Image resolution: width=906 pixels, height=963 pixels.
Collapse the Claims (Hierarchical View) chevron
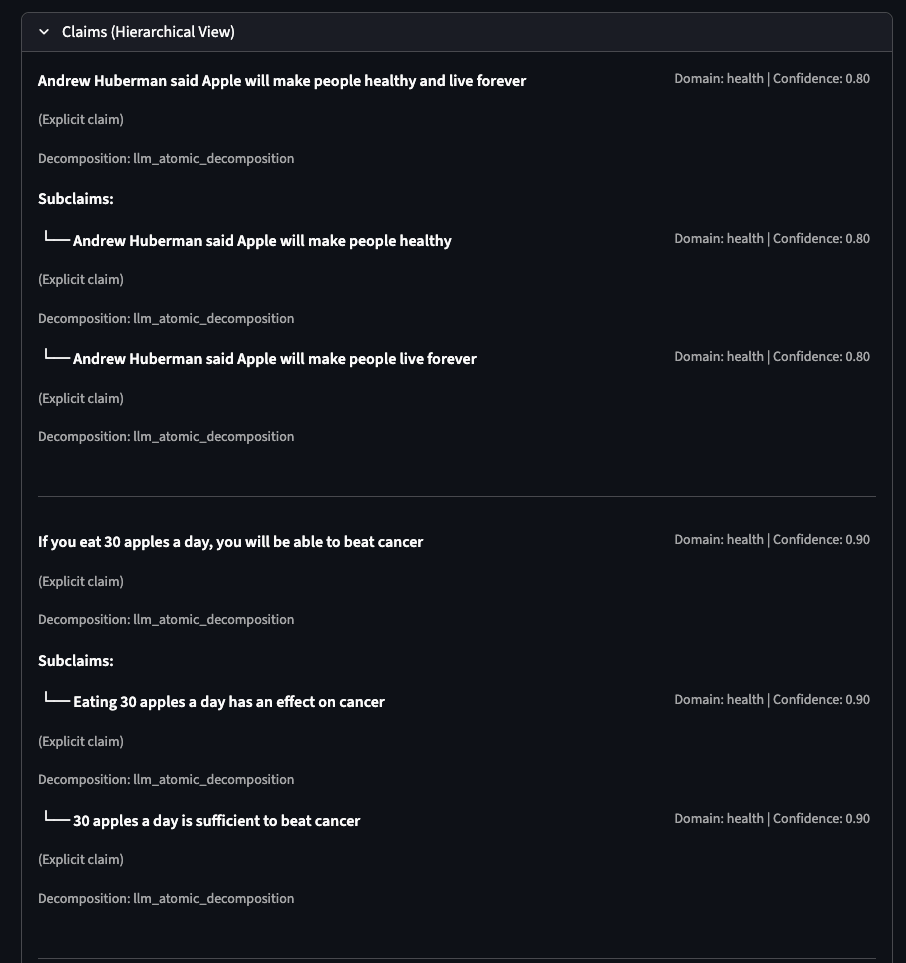coord(44,32)
